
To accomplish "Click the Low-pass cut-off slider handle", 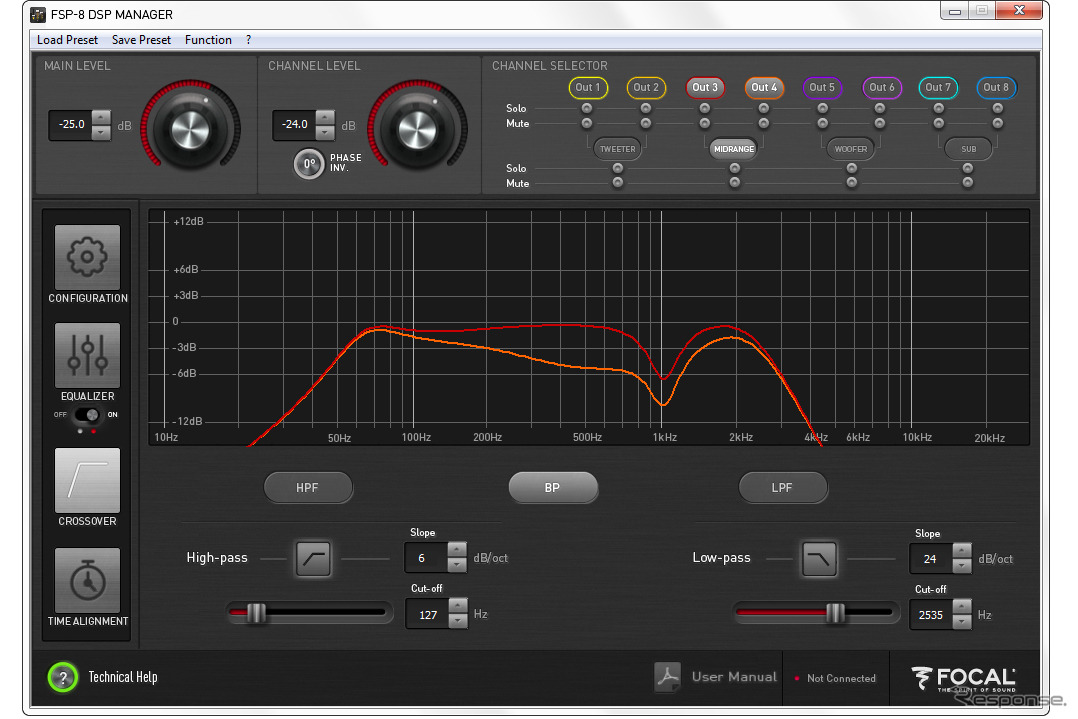I will pos(836,613).
